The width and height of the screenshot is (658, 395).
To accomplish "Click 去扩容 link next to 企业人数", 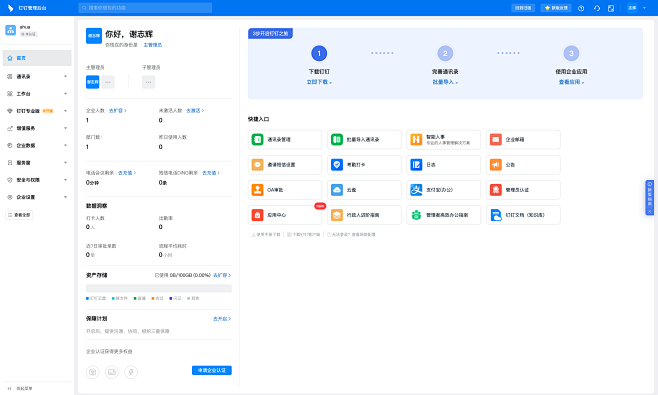I will (118, 111).
